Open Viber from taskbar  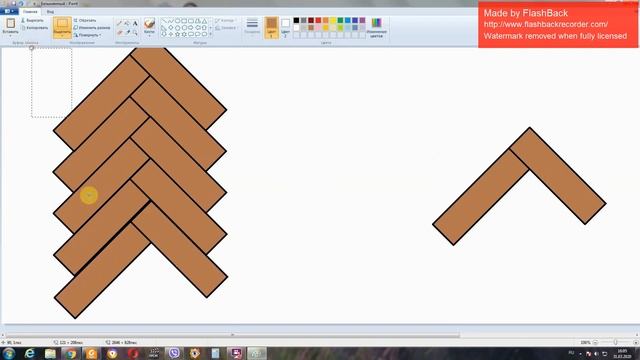pyautogui.click(x=174, y=353)
